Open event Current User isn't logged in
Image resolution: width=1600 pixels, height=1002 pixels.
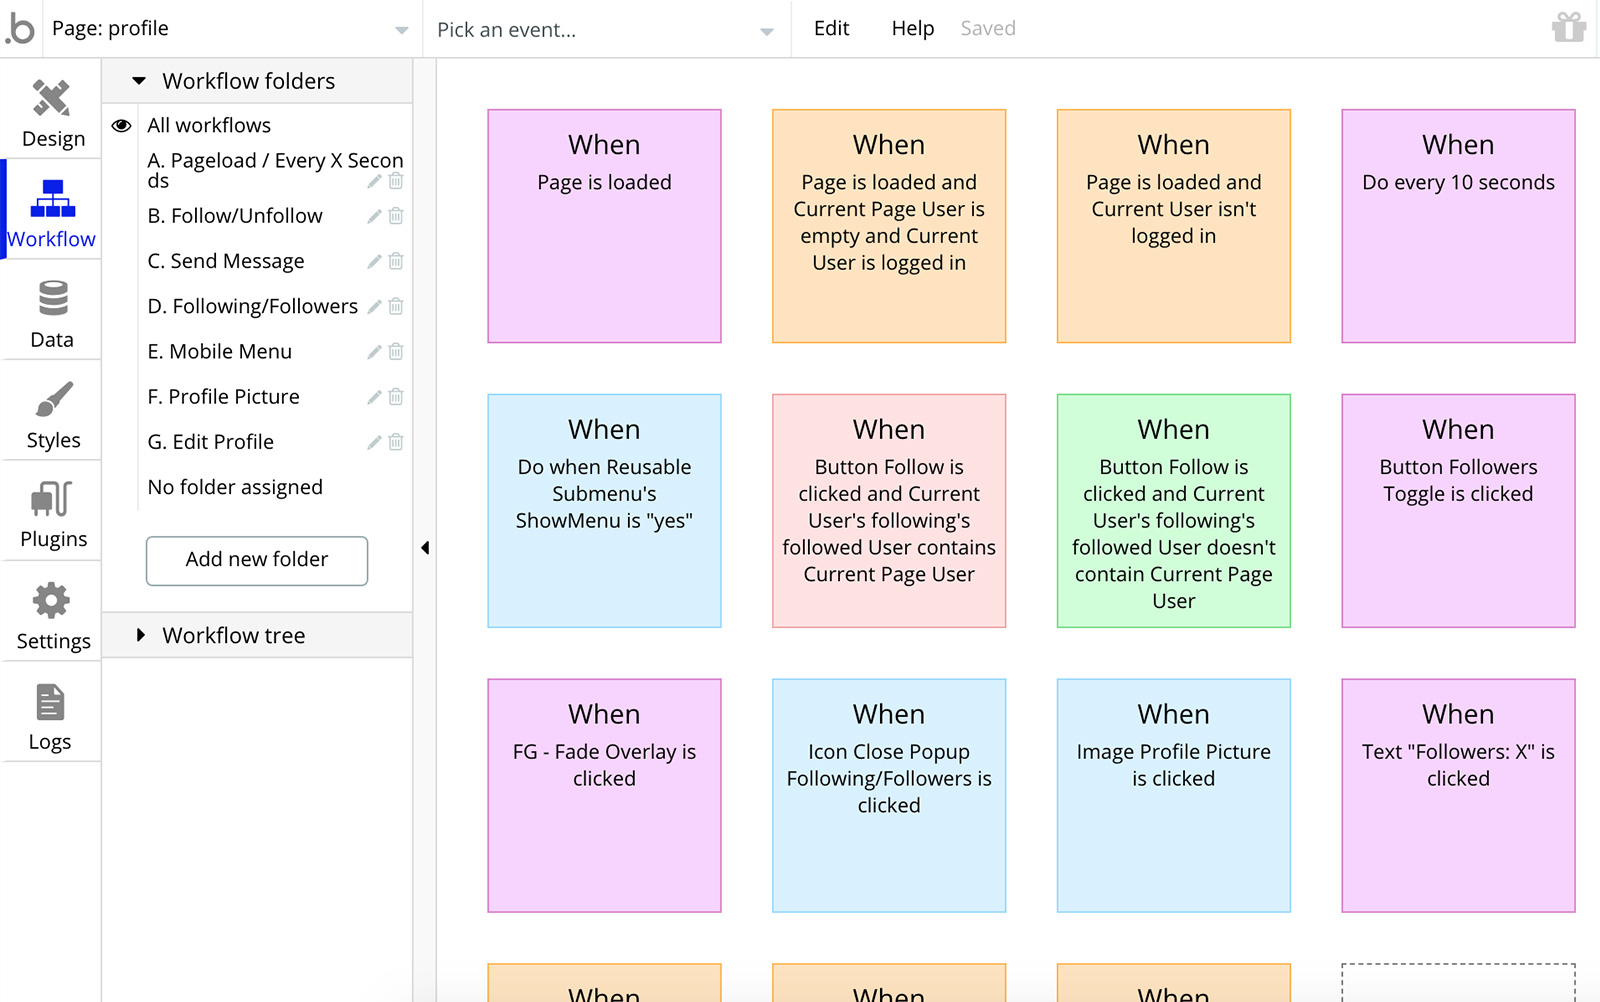click(1174, 226)
